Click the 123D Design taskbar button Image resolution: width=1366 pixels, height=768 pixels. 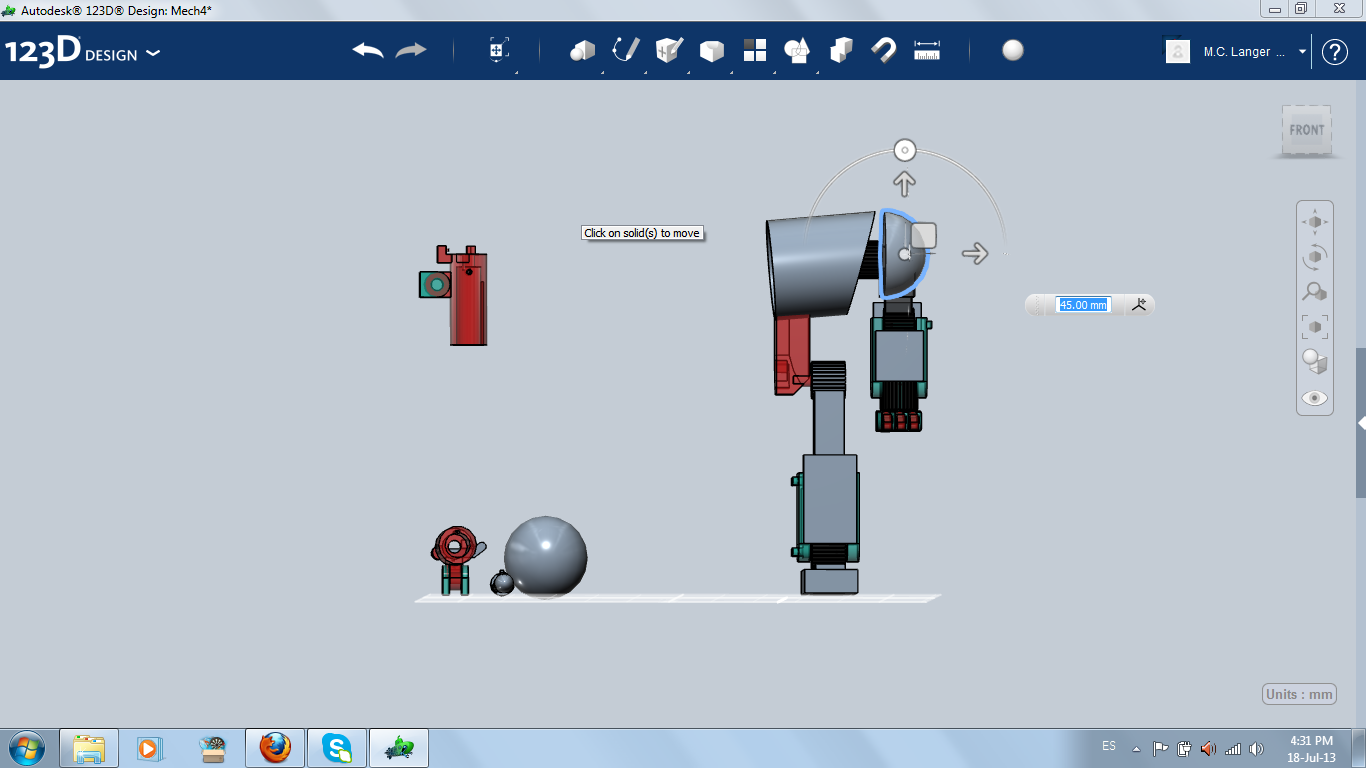click(x=400, y=747)
